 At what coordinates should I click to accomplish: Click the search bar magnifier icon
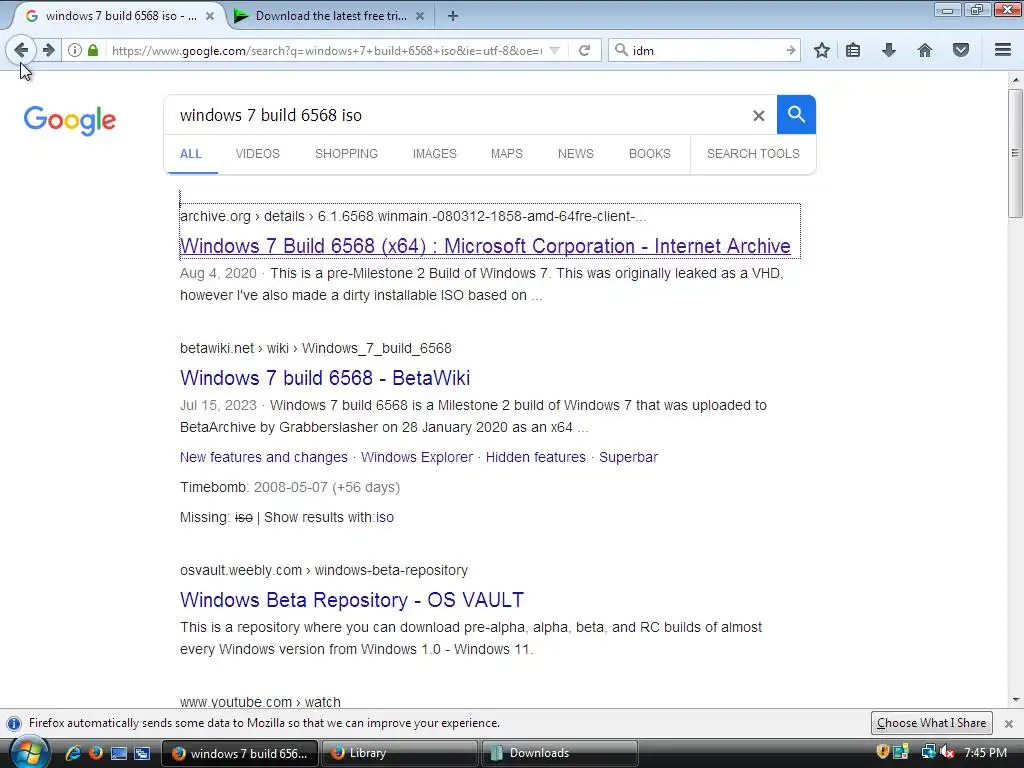point(622,50)
